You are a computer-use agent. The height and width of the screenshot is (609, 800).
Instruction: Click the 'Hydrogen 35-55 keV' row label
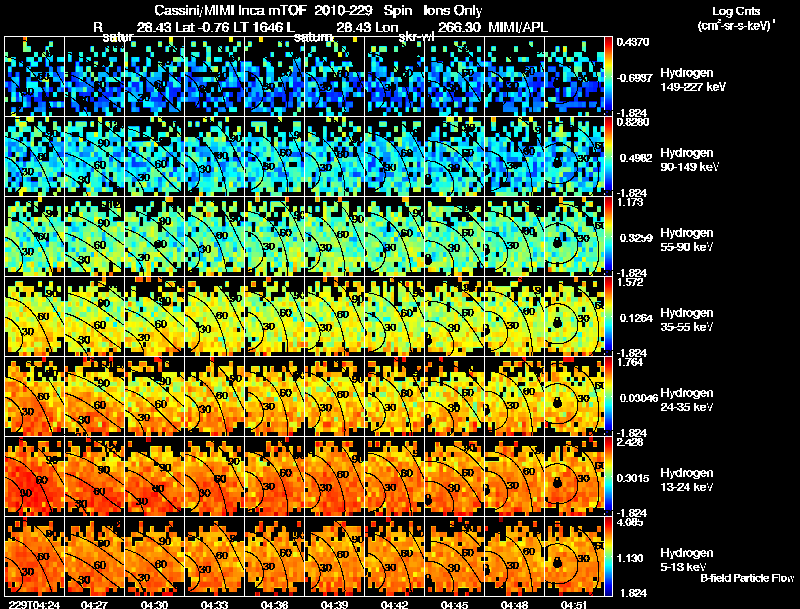pos(687,320)
